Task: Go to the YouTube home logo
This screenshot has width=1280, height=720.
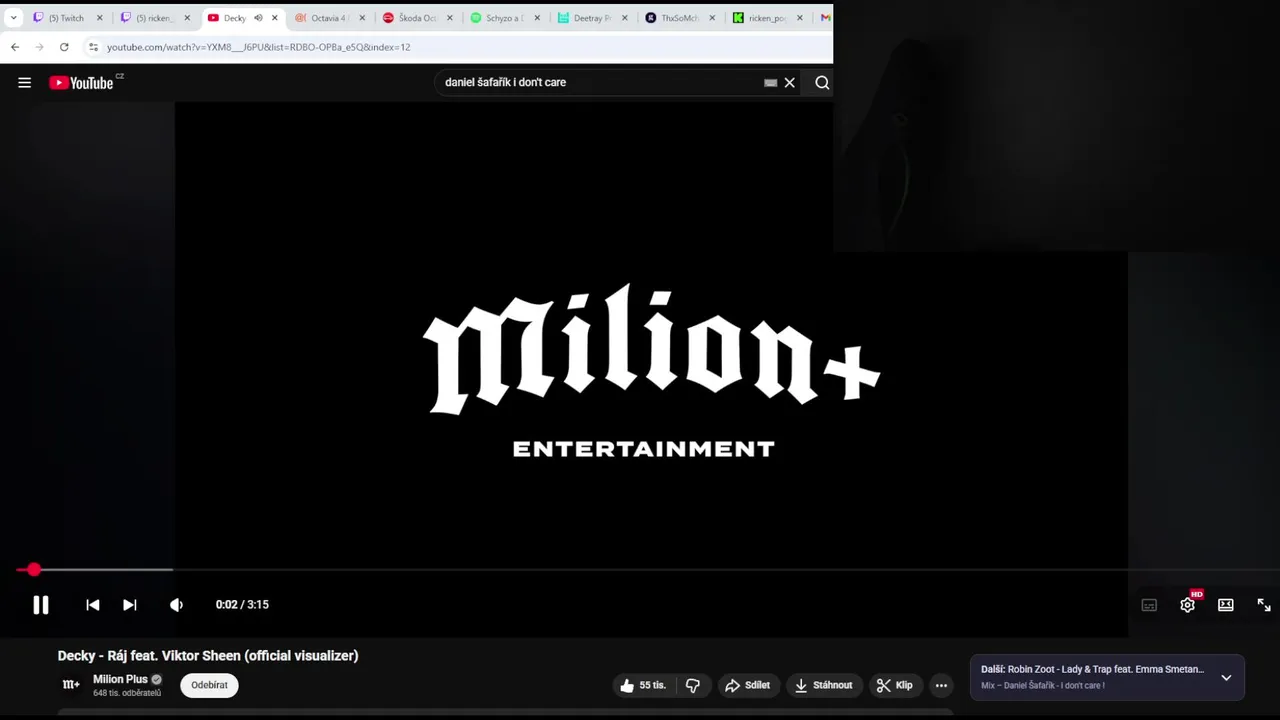Action: point(83,83)
